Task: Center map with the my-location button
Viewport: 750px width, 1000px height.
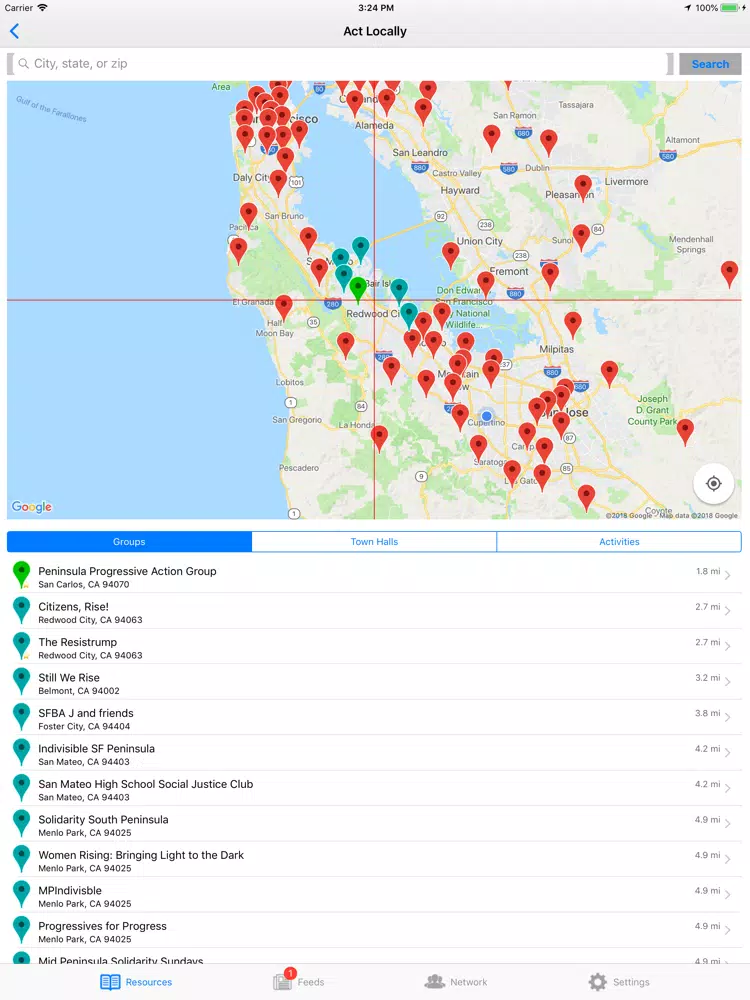Action: click(713, 483)
